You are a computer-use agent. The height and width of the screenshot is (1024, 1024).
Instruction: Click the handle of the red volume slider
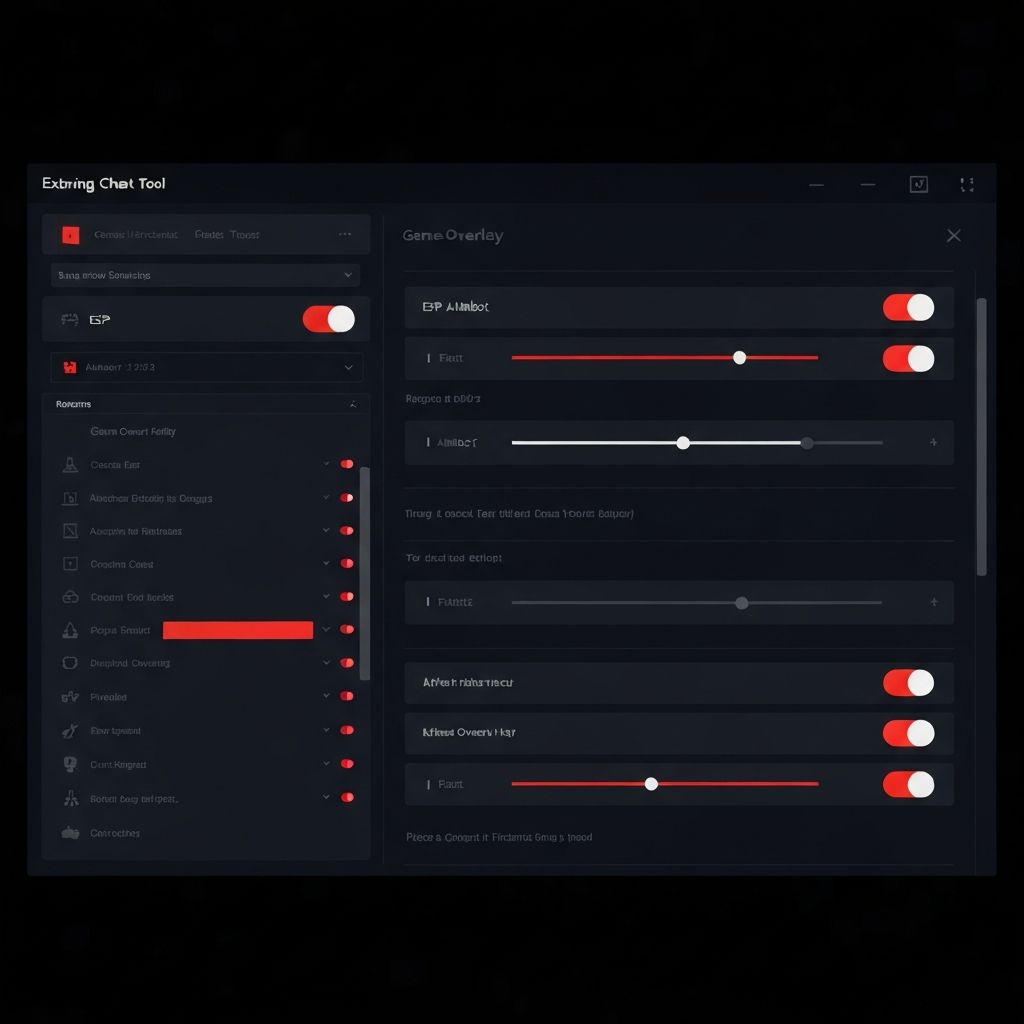[x=740, y=357]
